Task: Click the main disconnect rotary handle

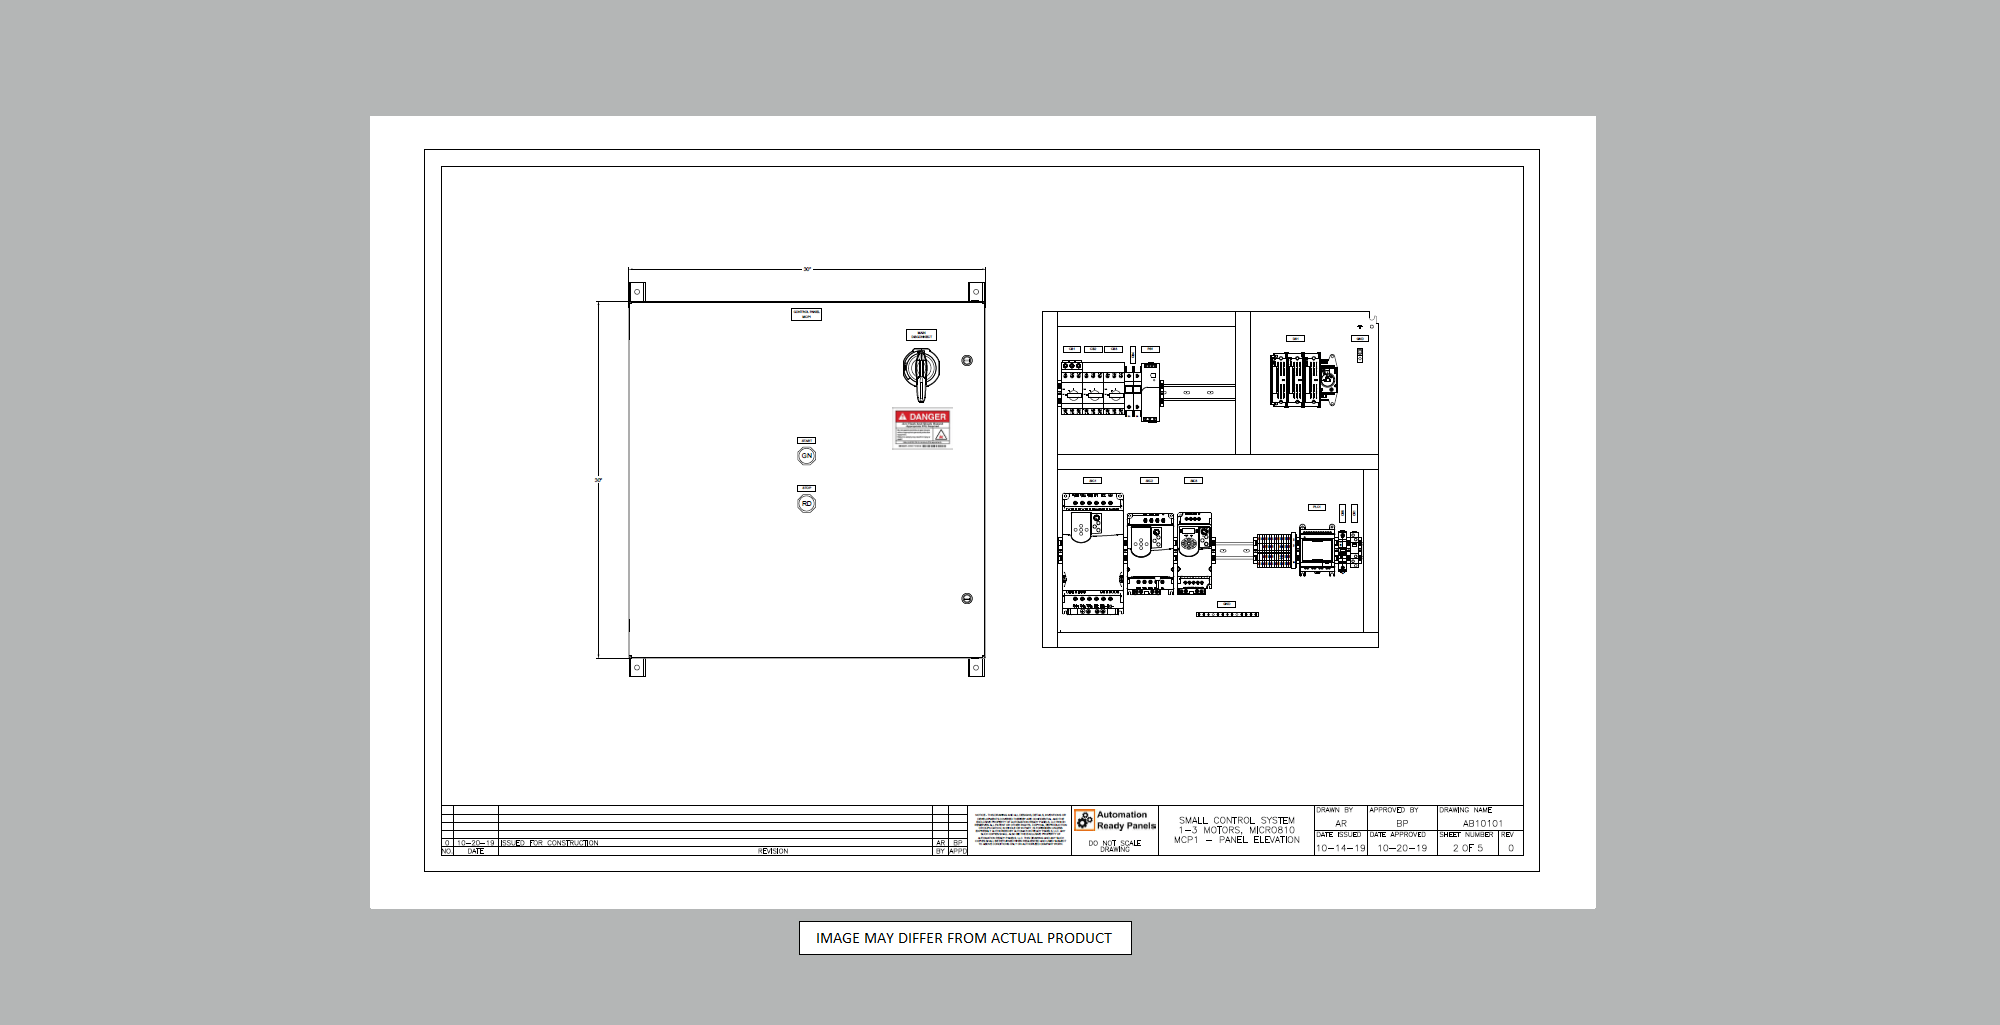Action: click(x=920, y=370)
